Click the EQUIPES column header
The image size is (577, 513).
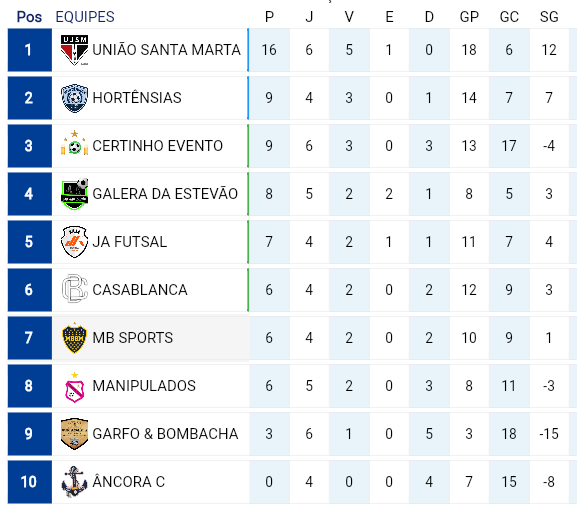[x=85, y=17]
